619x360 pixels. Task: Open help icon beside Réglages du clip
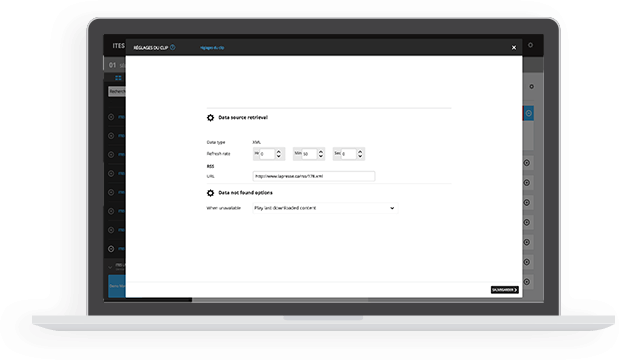point(173,47)
